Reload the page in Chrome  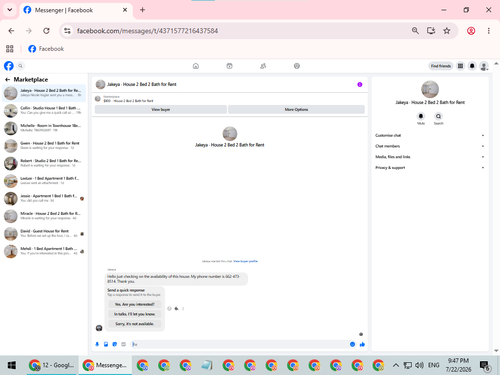point(46,31)
